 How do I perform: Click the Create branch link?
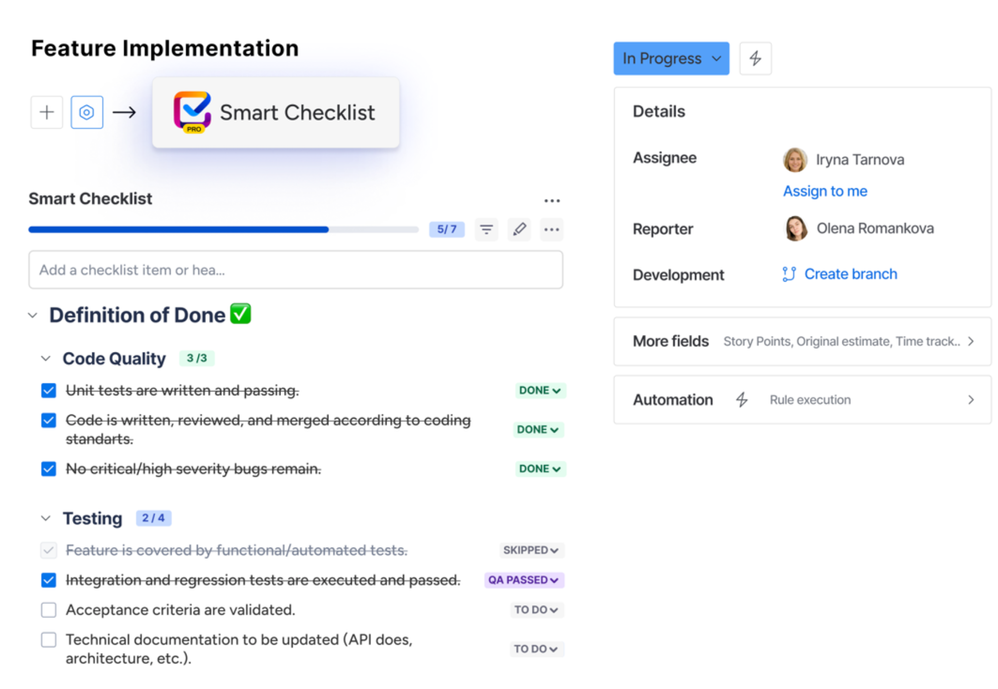(848, 274)
